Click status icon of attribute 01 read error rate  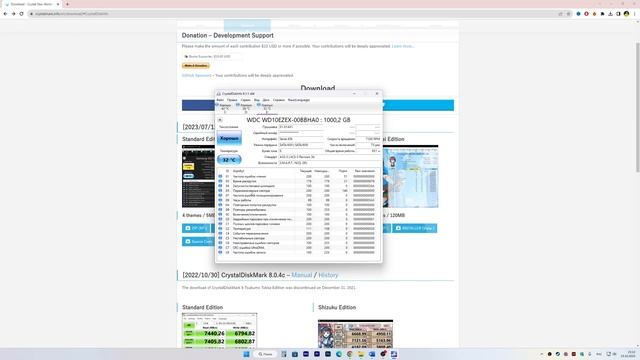click(x=220, y=176)
